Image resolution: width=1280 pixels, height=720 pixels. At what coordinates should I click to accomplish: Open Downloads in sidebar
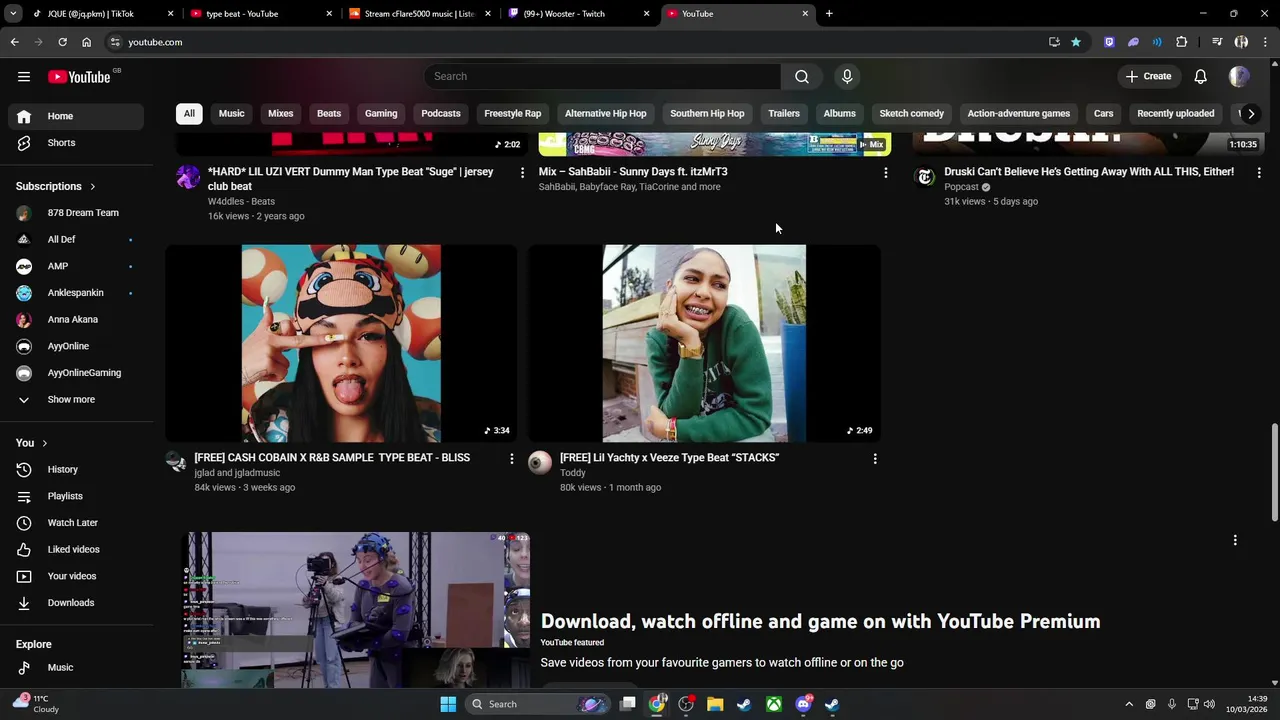point(76,603)
